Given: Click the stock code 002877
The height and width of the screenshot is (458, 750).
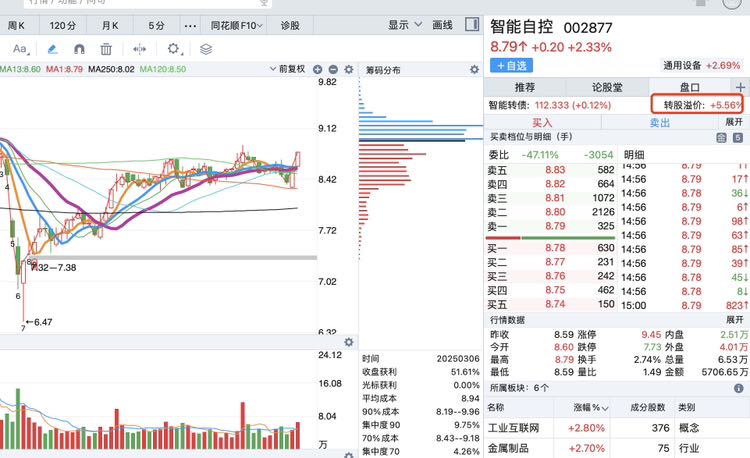Looking at the screenshot, I should pos(588,28).
